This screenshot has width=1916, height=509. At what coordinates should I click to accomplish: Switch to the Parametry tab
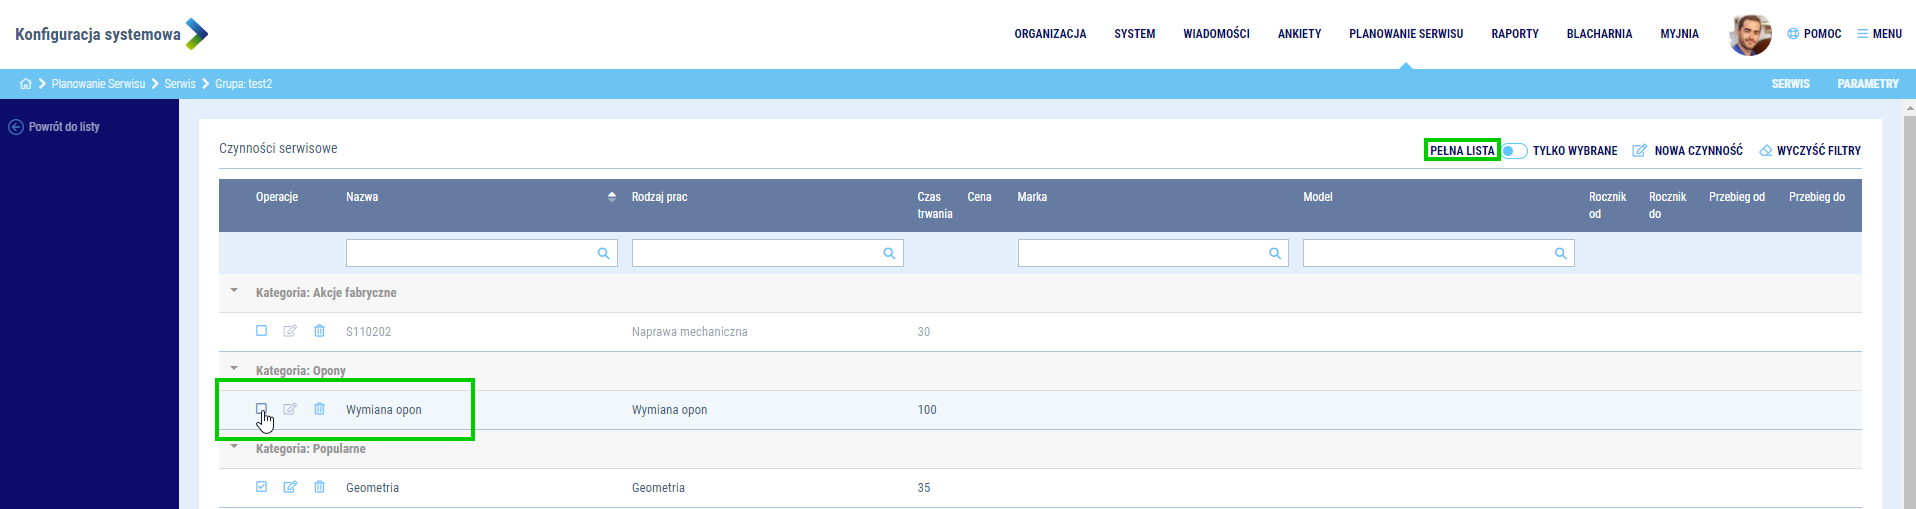pos(1867,84)
